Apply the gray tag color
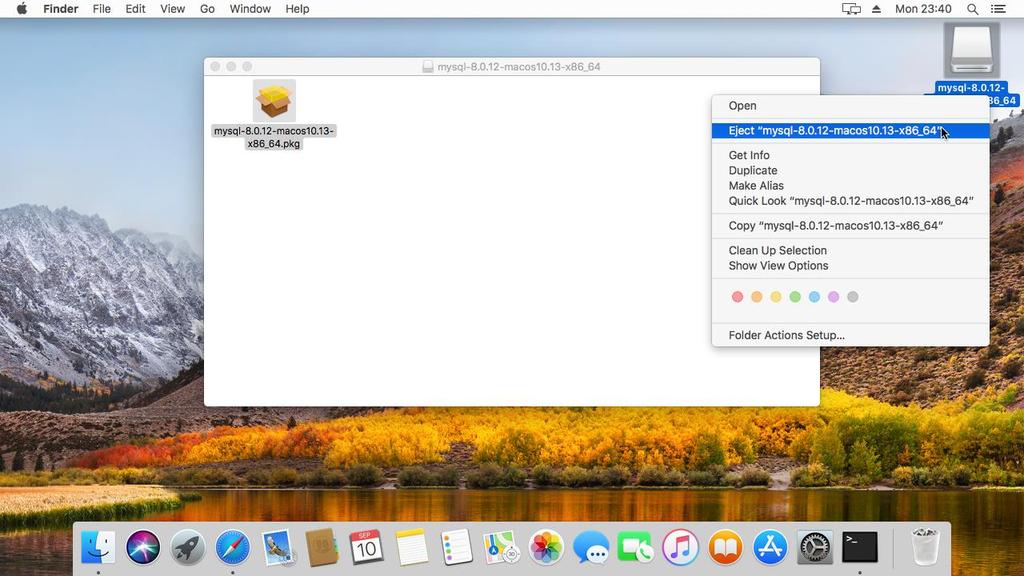The width and height of the screenshot is (1024, 576). pos(853,297)
